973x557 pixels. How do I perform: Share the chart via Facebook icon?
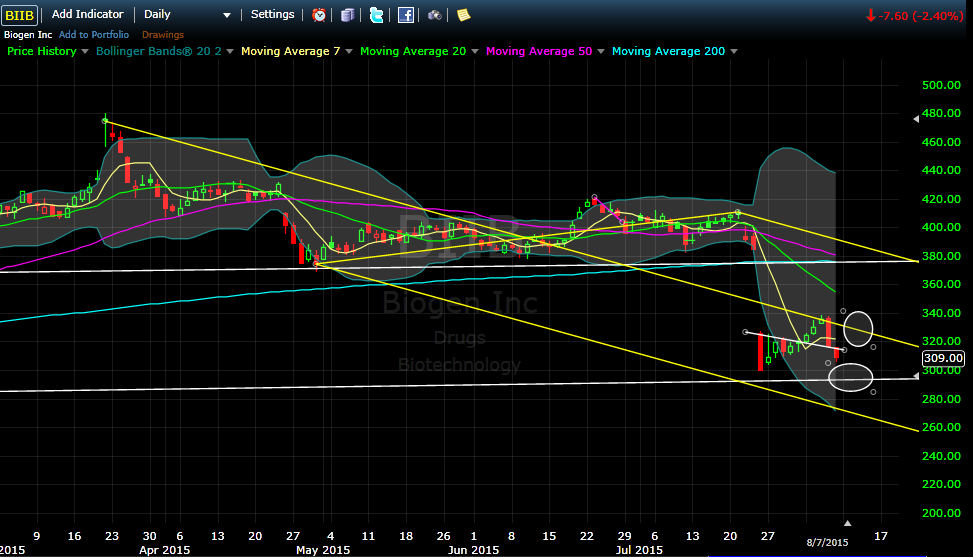405,15
